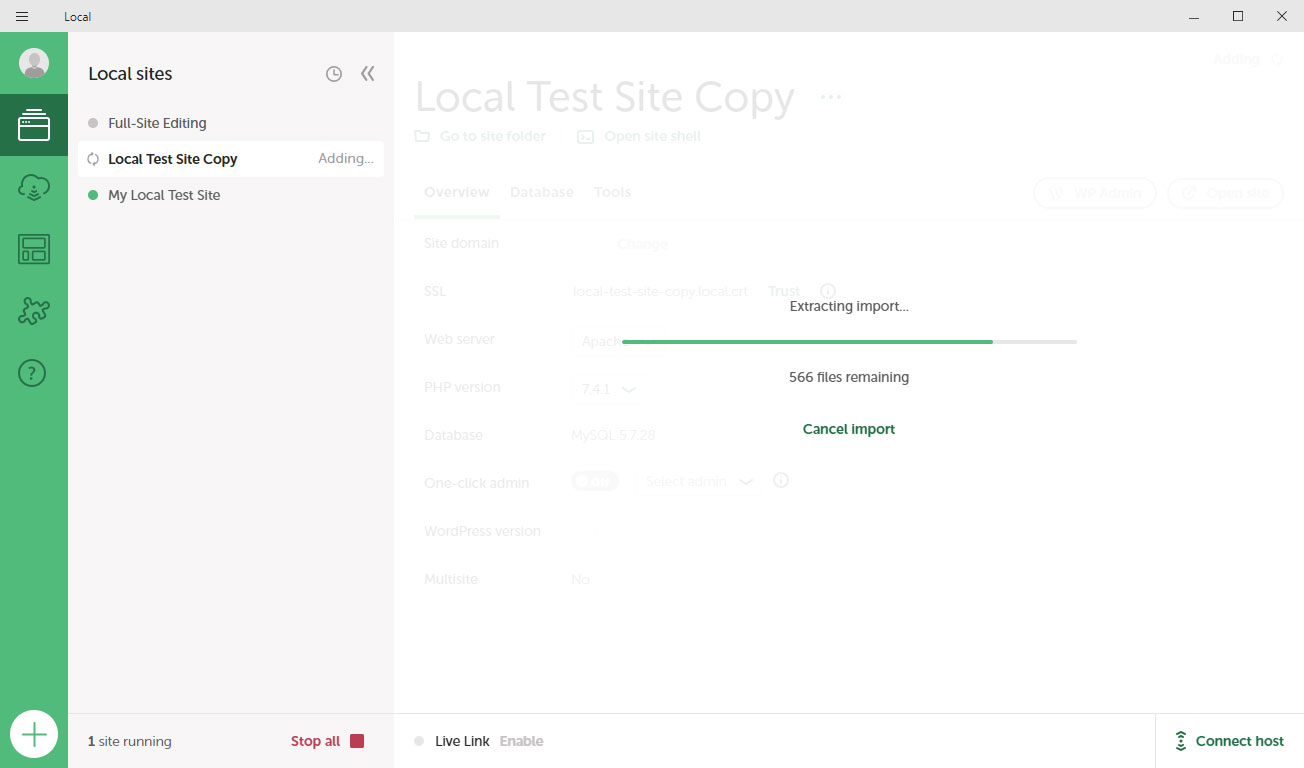Open the Add-ons puzzle icon
This screenshot has height=768, width=1304.
point(34,311)
